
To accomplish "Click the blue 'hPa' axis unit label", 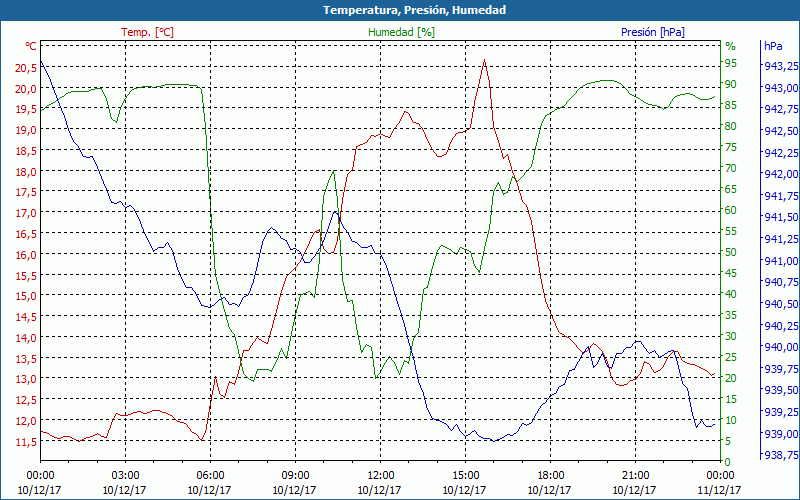I will point(773,46).
